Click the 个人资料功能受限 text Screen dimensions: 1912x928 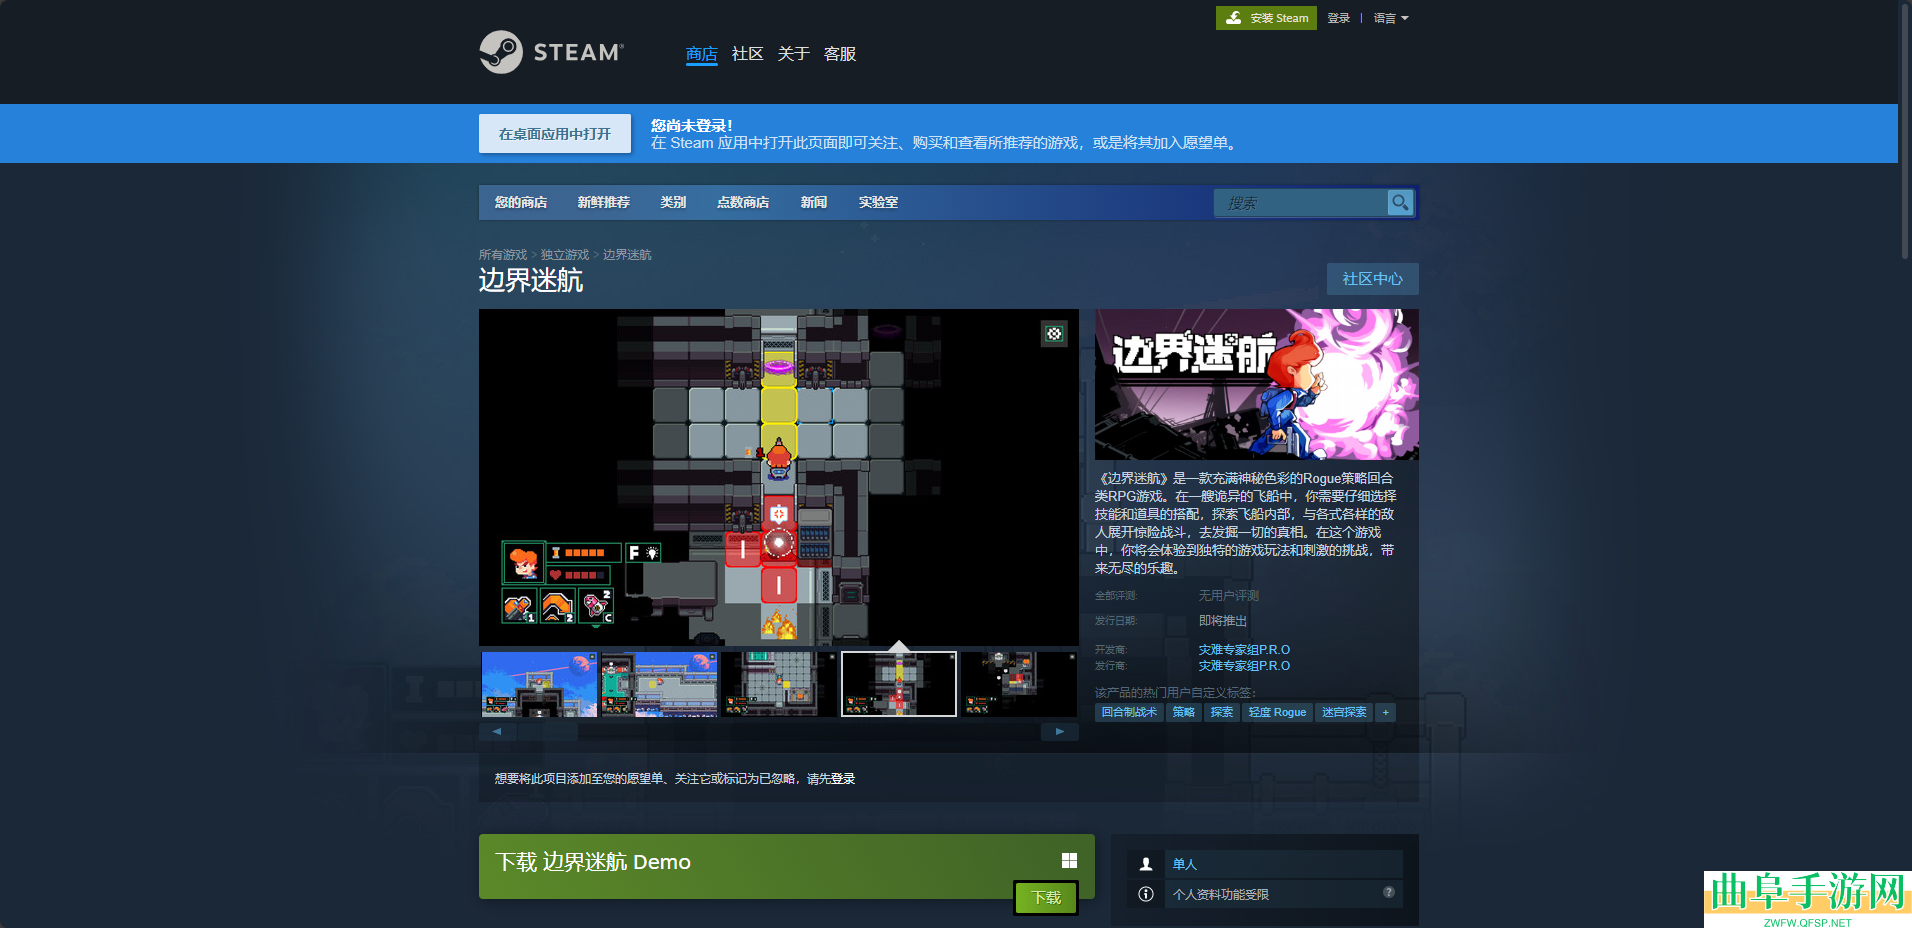[x=1221, y=895]
